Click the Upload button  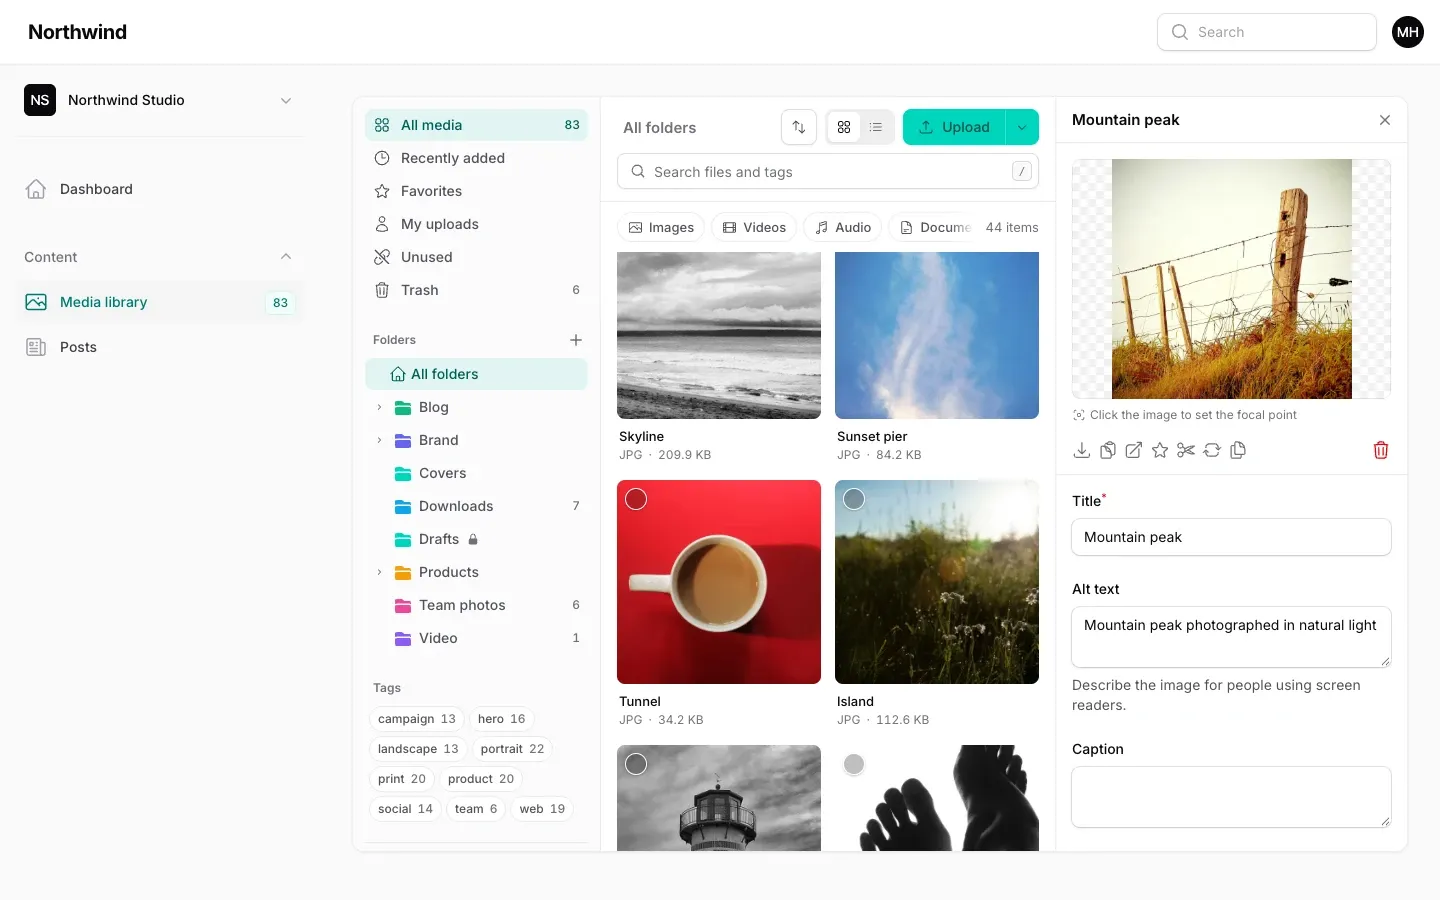954,127
